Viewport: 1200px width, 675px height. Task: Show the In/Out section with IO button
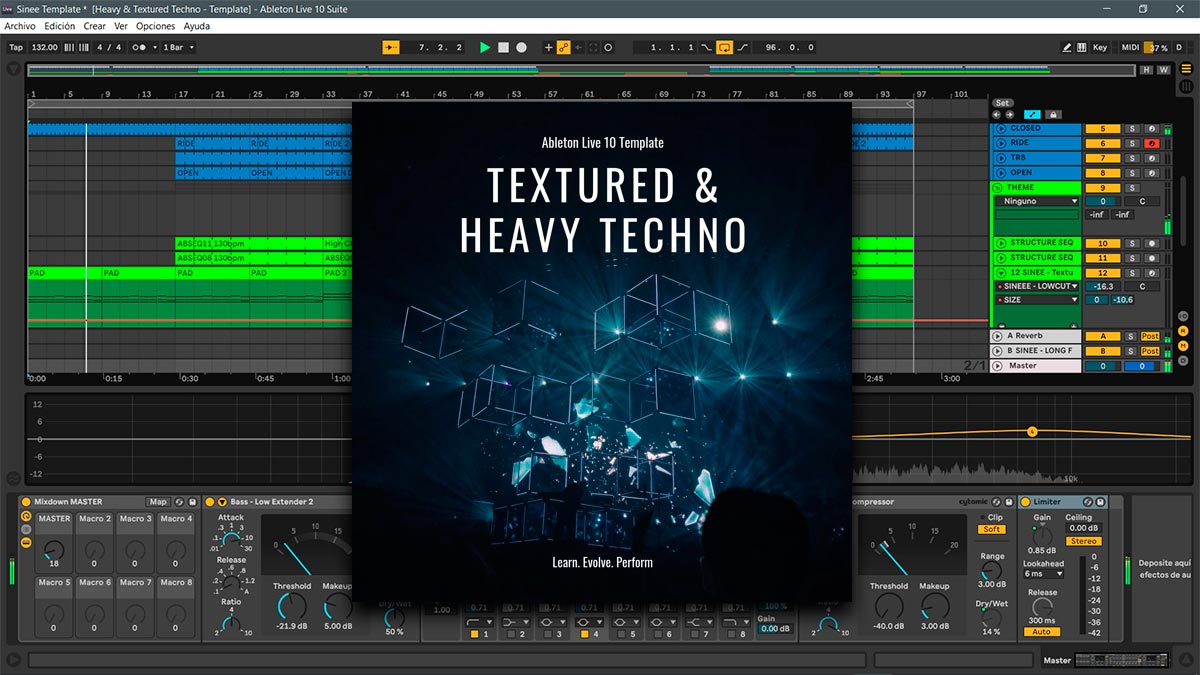pos(1183,316)
